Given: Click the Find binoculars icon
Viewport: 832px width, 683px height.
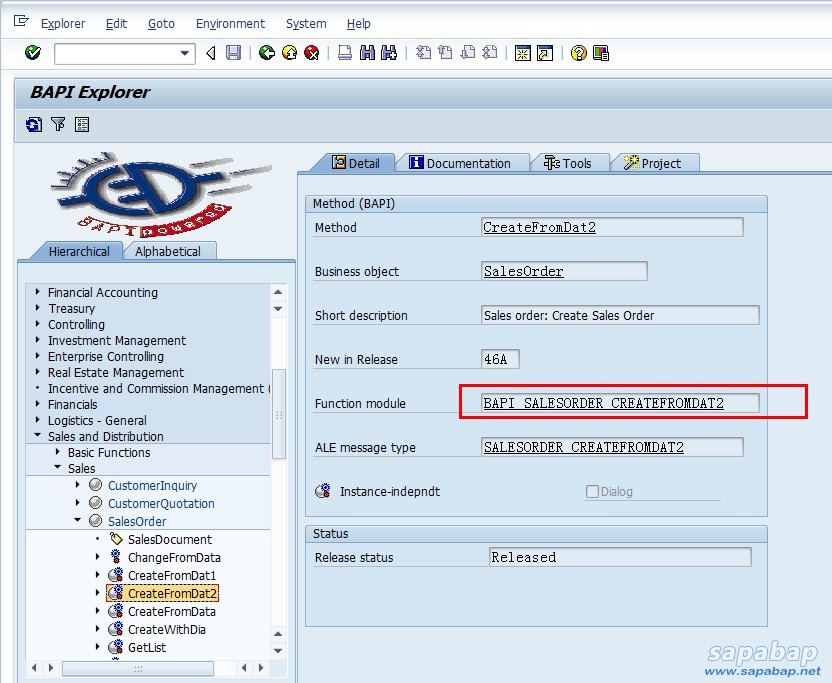Looking at the screenshot, I should pyautogui.click(x=367, y=53).
